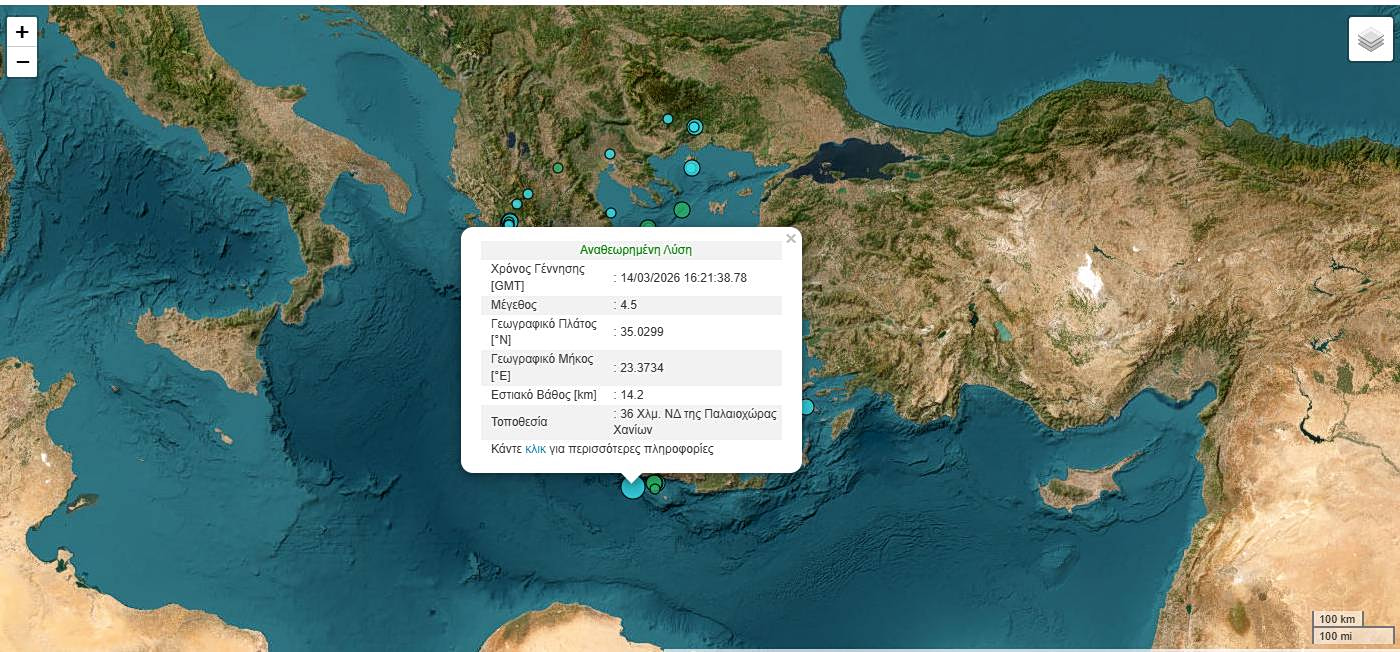Click the green marker cluster on western Crete
Image resolution: width=1400 pixels, height=652 pixels.
[654, 485]
